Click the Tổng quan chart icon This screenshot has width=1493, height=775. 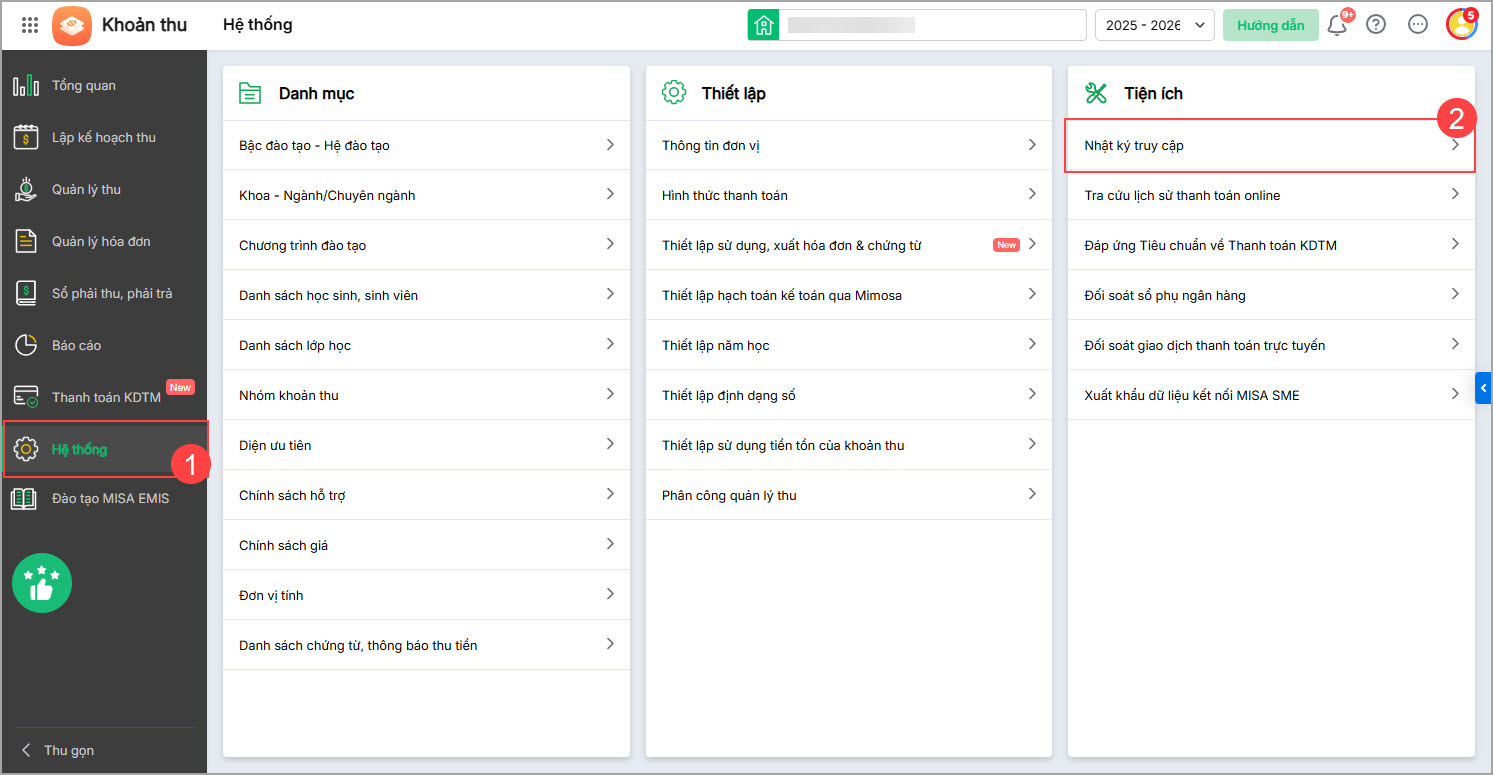25,85
